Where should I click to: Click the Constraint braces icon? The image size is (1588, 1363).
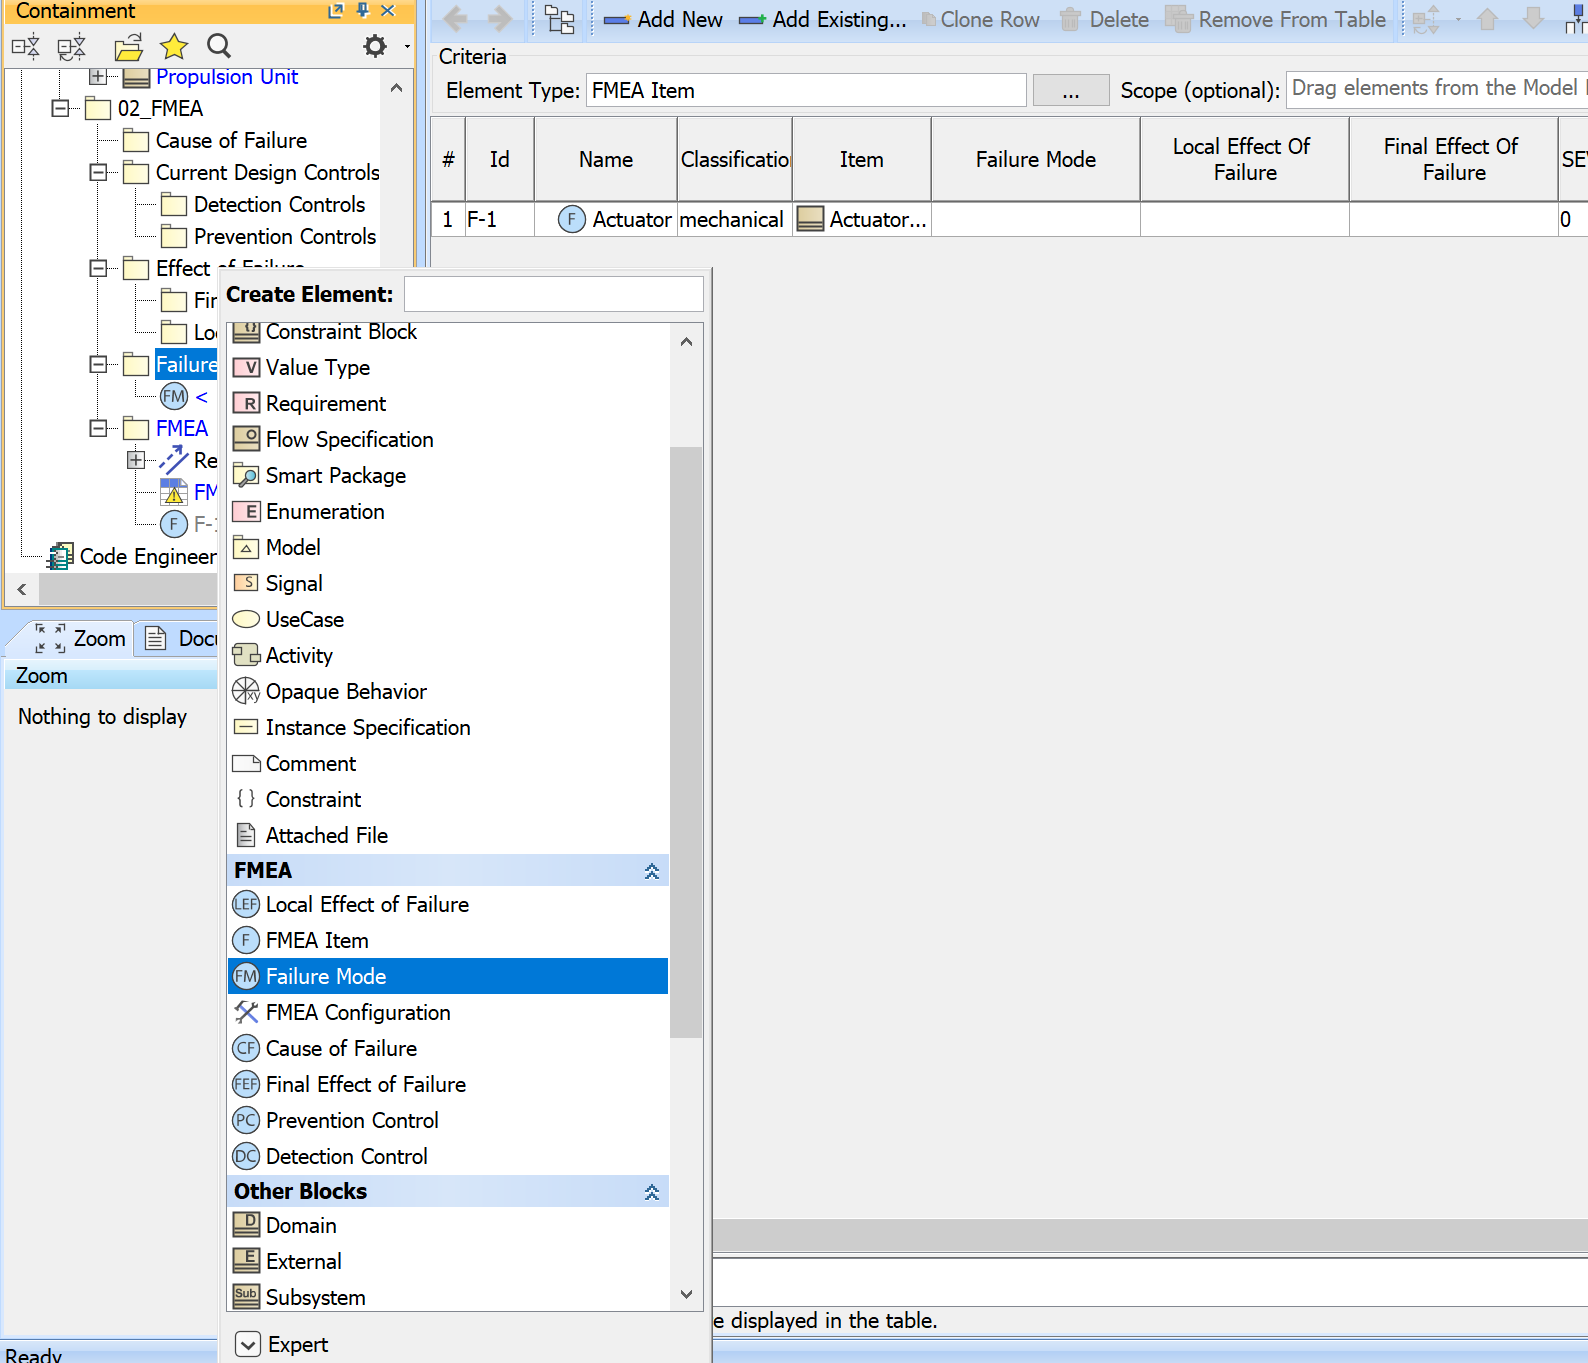click(x=246, y=799)
